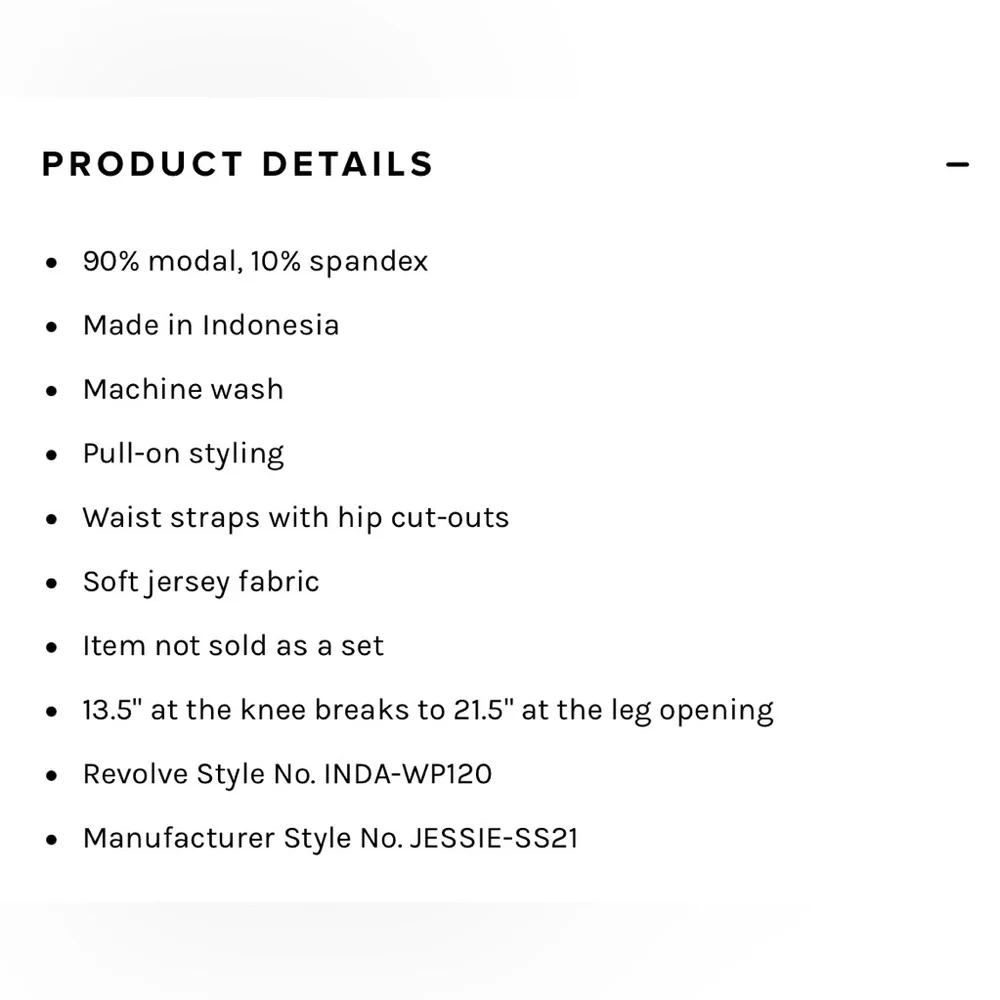The width and height of the screenshot is (1000, 1000).
Task: Click "Item not sold as a set"
Action: pyautogui.click(x=233, y=646)
